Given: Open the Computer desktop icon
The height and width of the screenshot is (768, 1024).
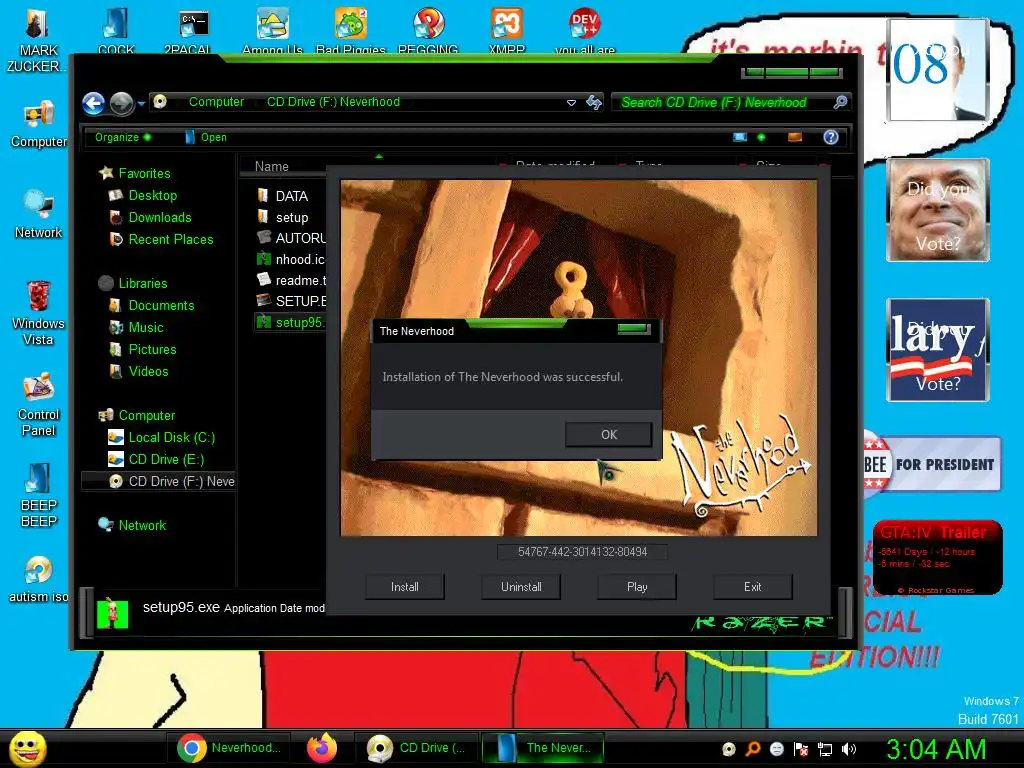Looking at the screenshot, I should 39,124.
